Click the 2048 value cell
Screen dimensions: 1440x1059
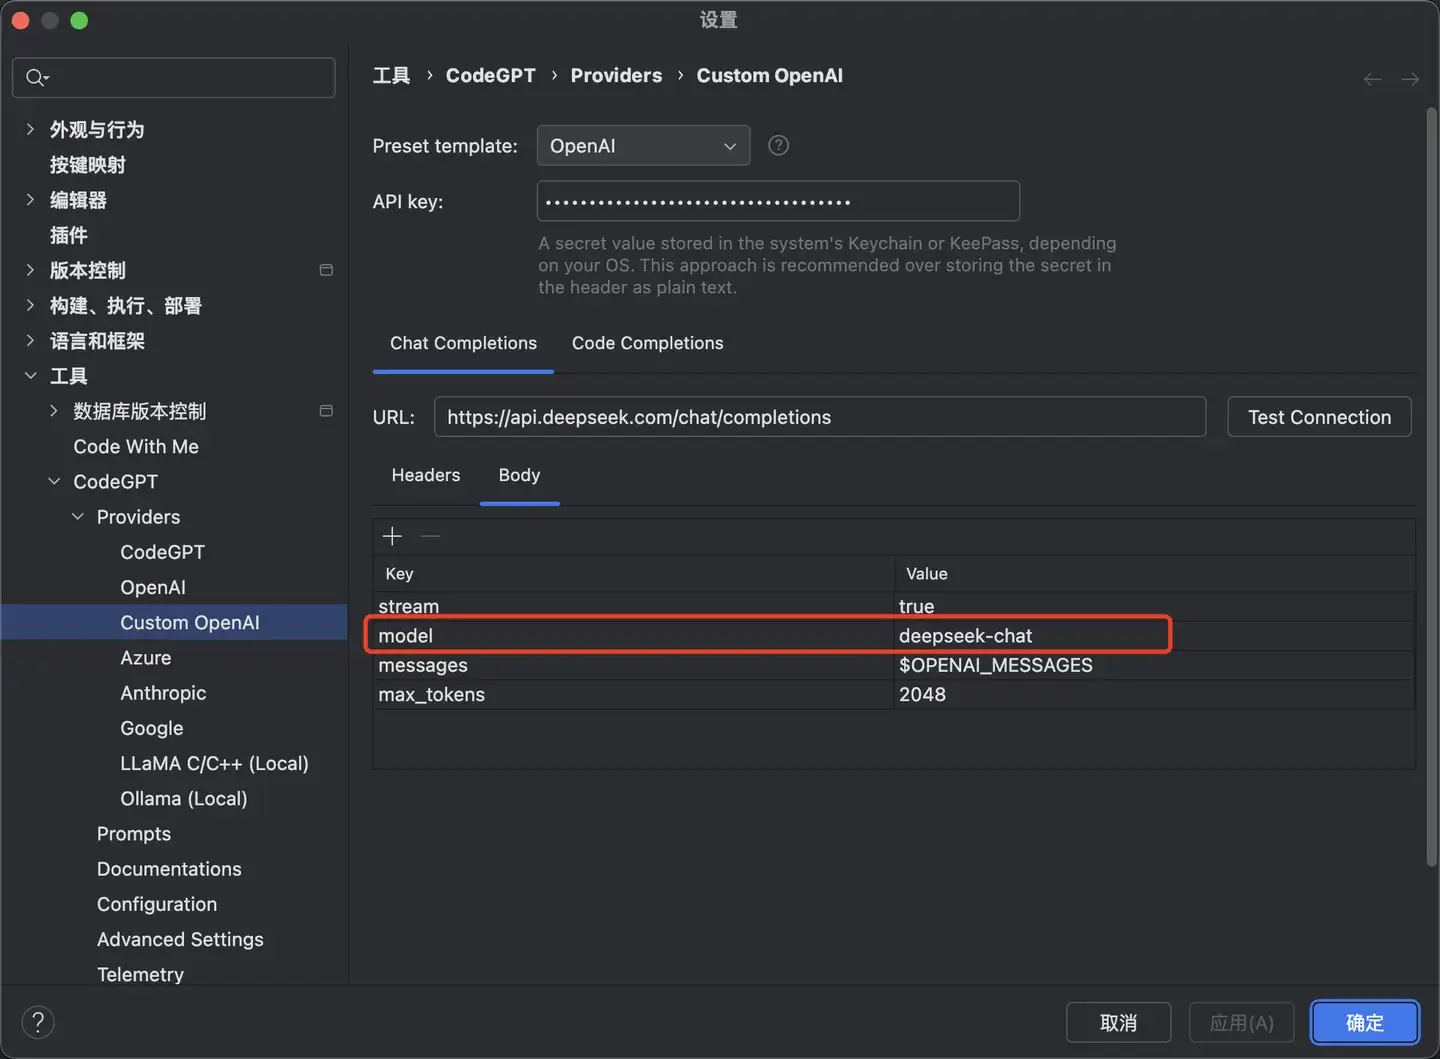pyautogui.click(x=1154, y=694)
